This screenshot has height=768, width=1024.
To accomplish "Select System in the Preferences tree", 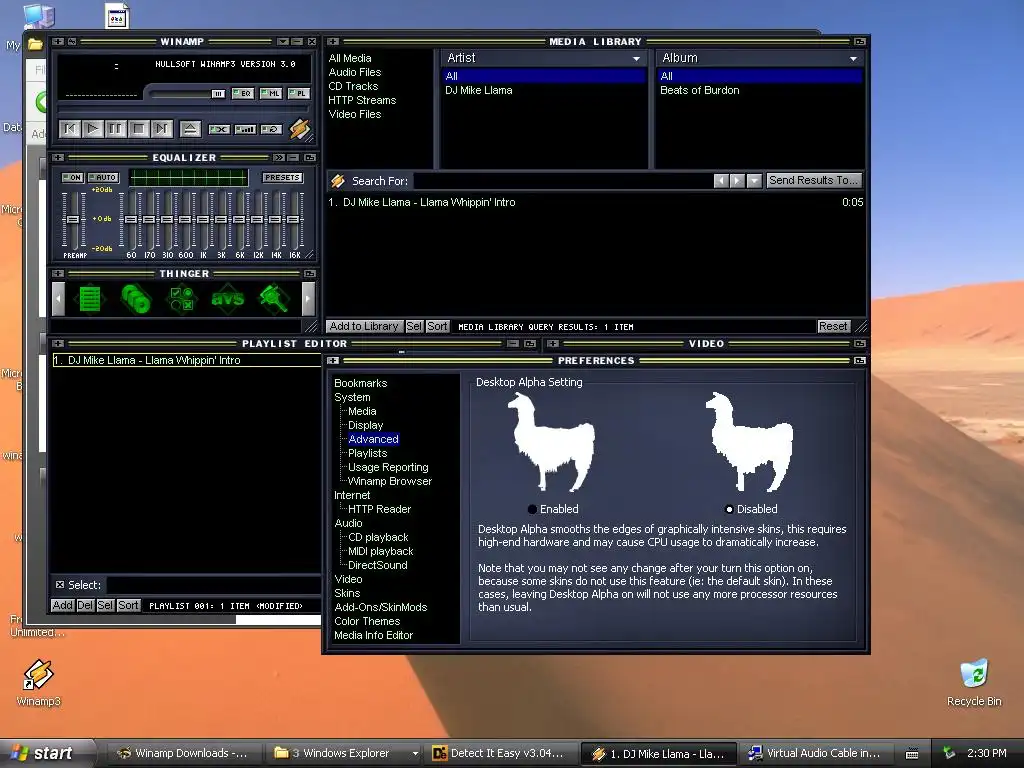I will [352, 397].
